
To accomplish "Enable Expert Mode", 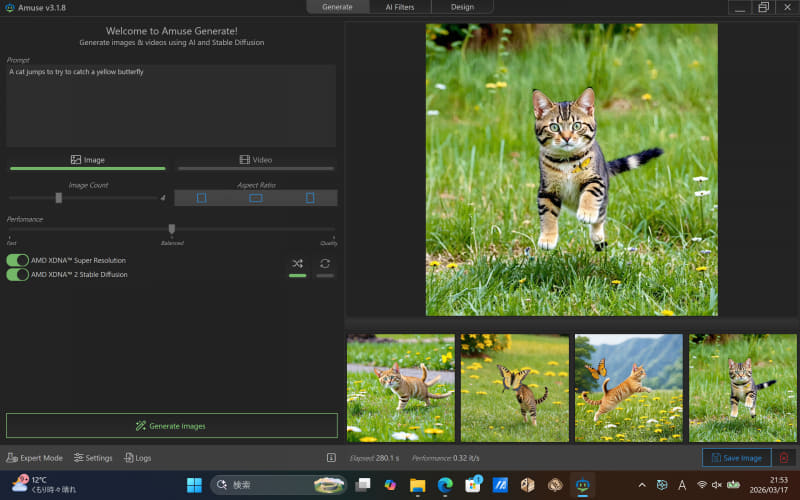I will click(x=34, y=458).
